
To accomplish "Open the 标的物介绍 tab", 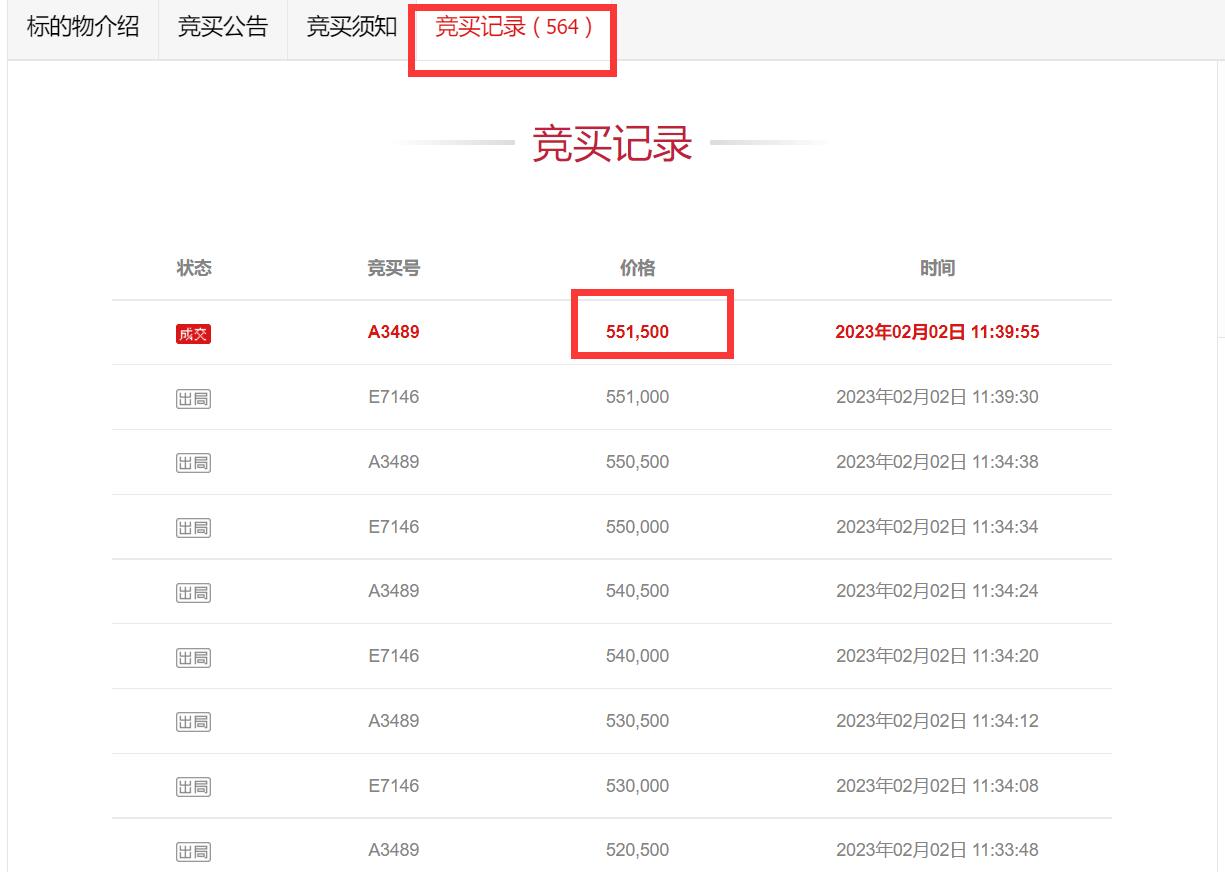I will pos(83,27).
